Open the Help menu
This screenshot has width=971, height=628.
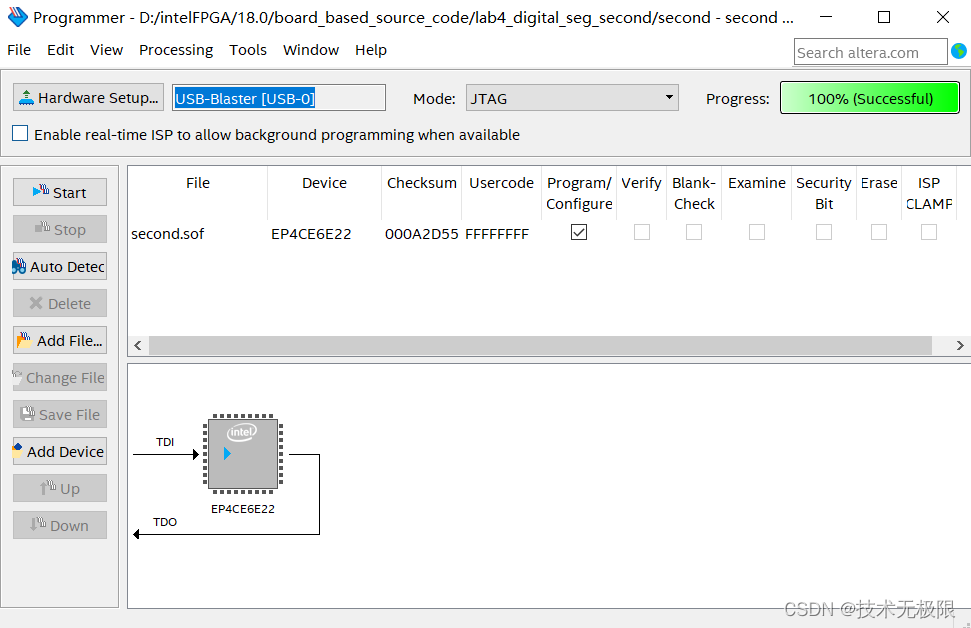click(x=371, y=50)
